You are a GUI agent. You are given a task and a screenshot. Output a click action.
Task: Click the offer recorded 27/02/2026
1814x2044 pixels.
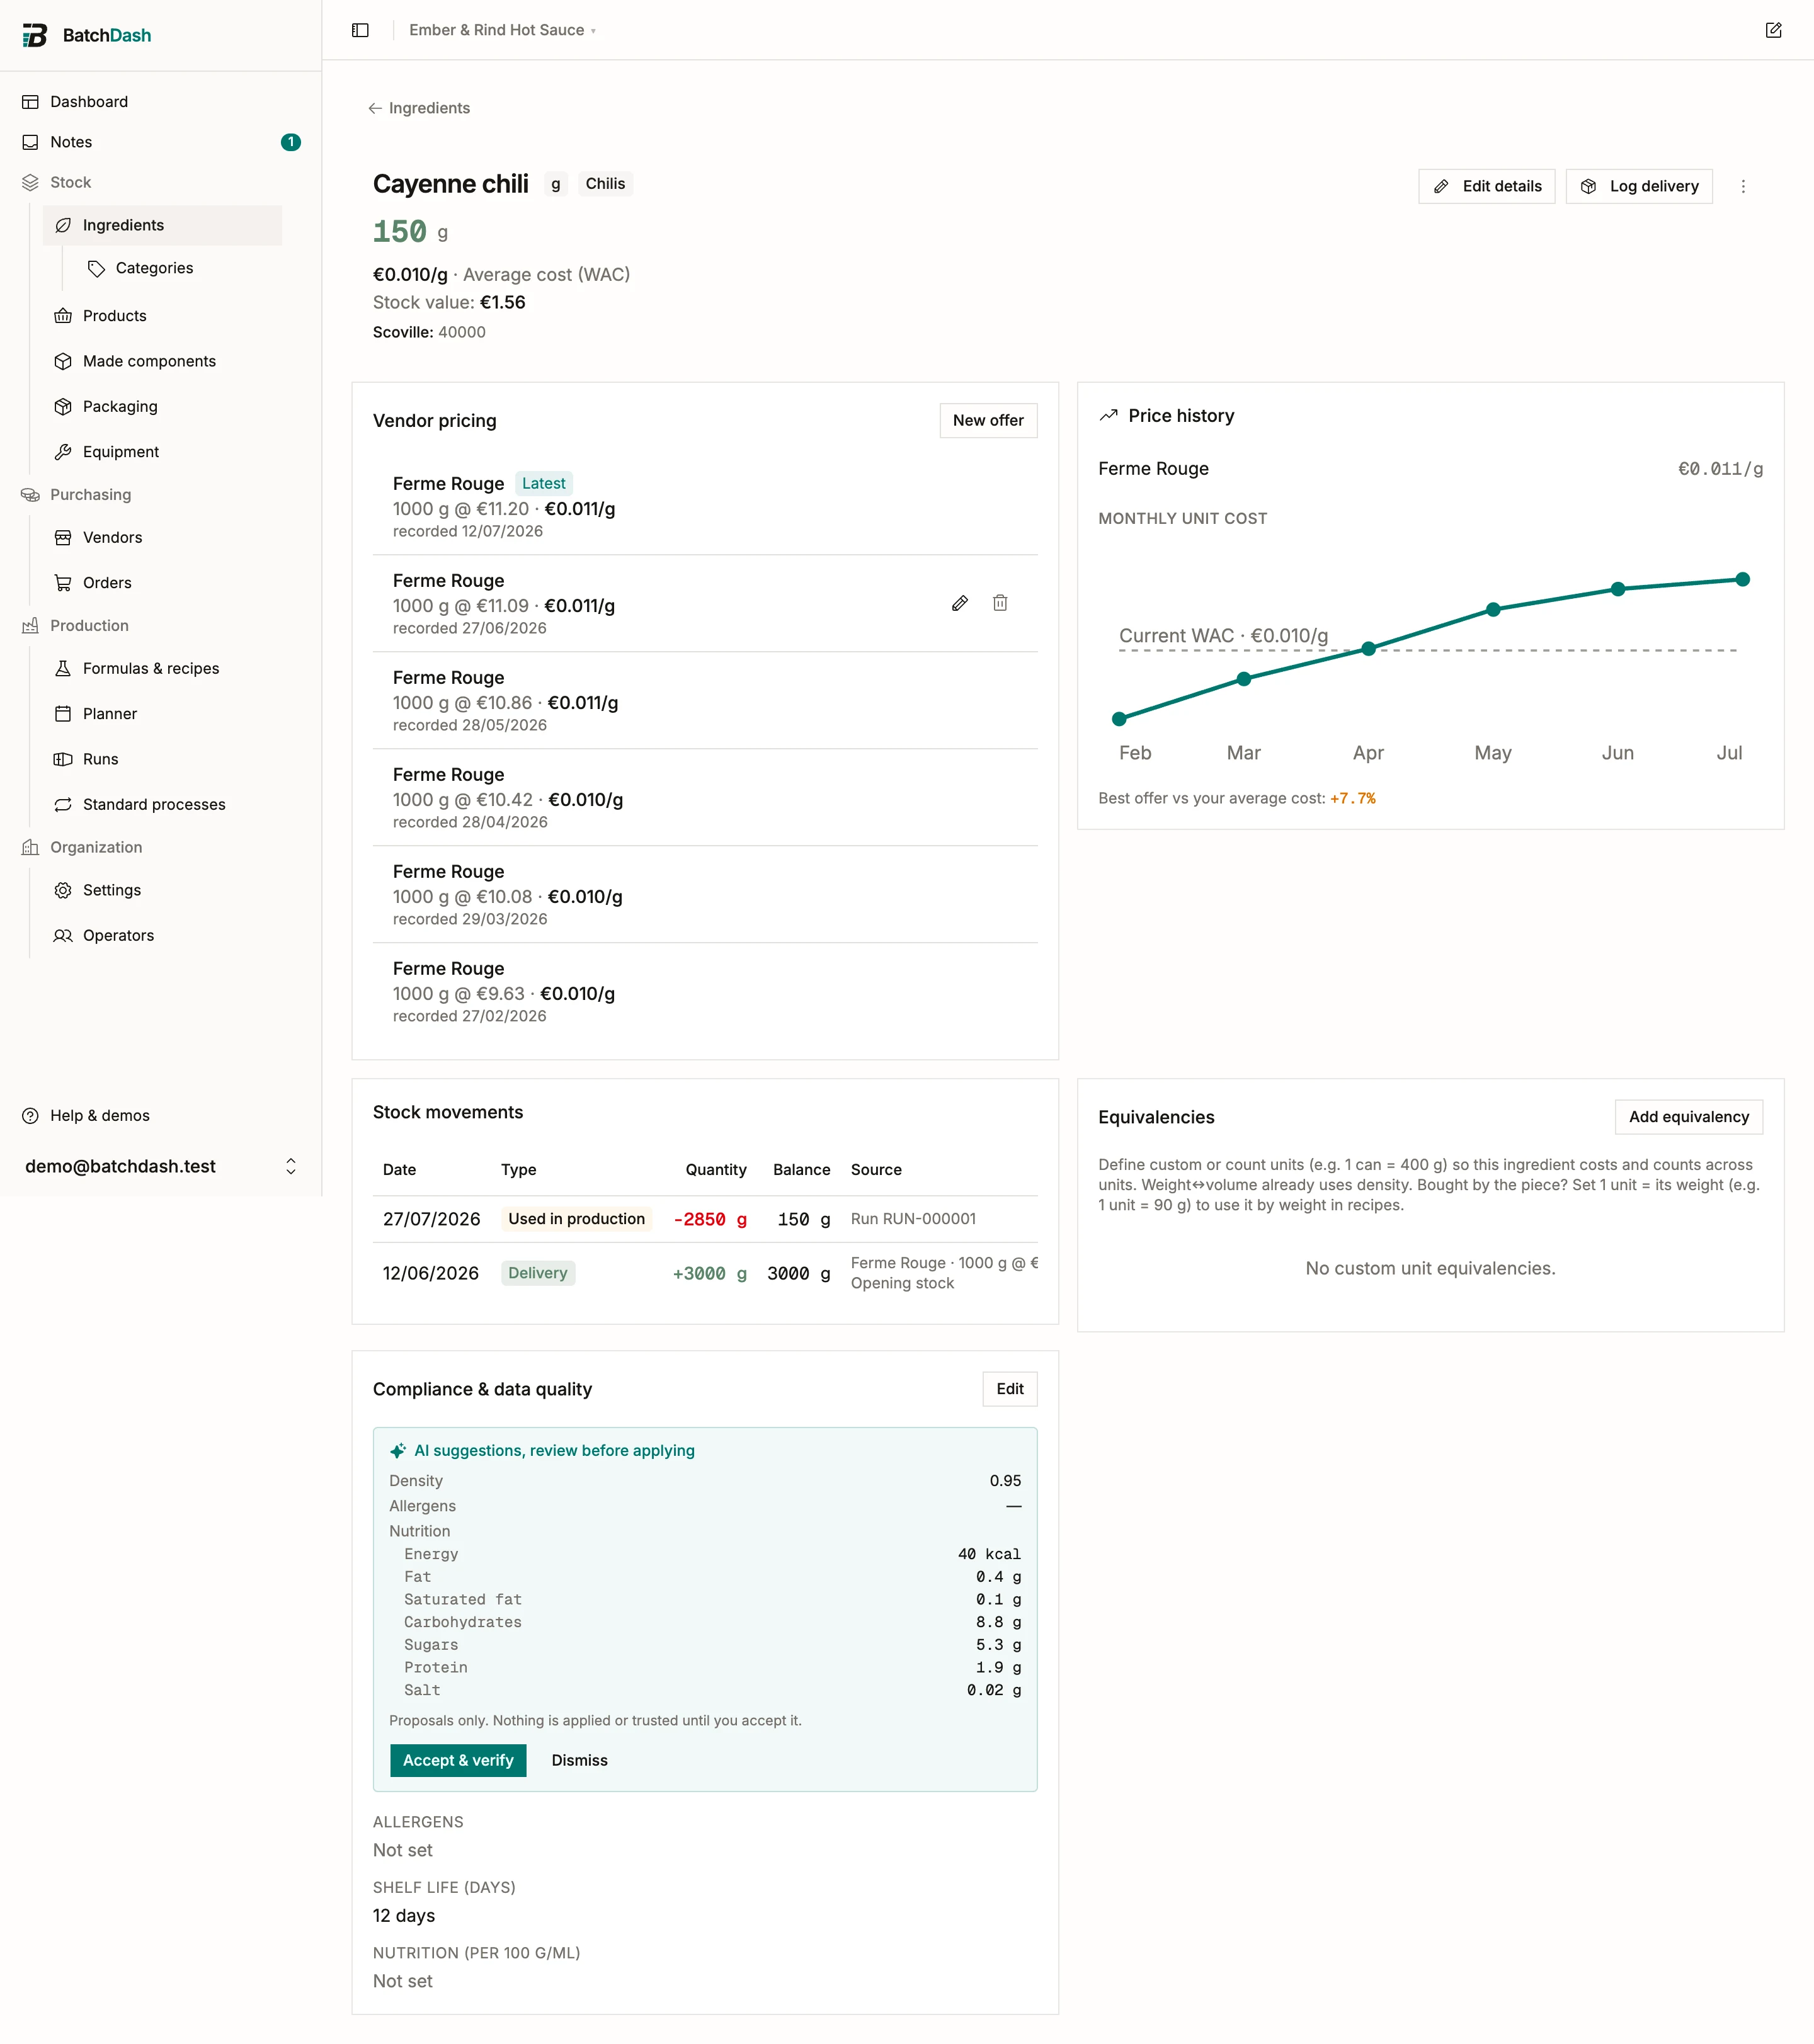[705, 992]
